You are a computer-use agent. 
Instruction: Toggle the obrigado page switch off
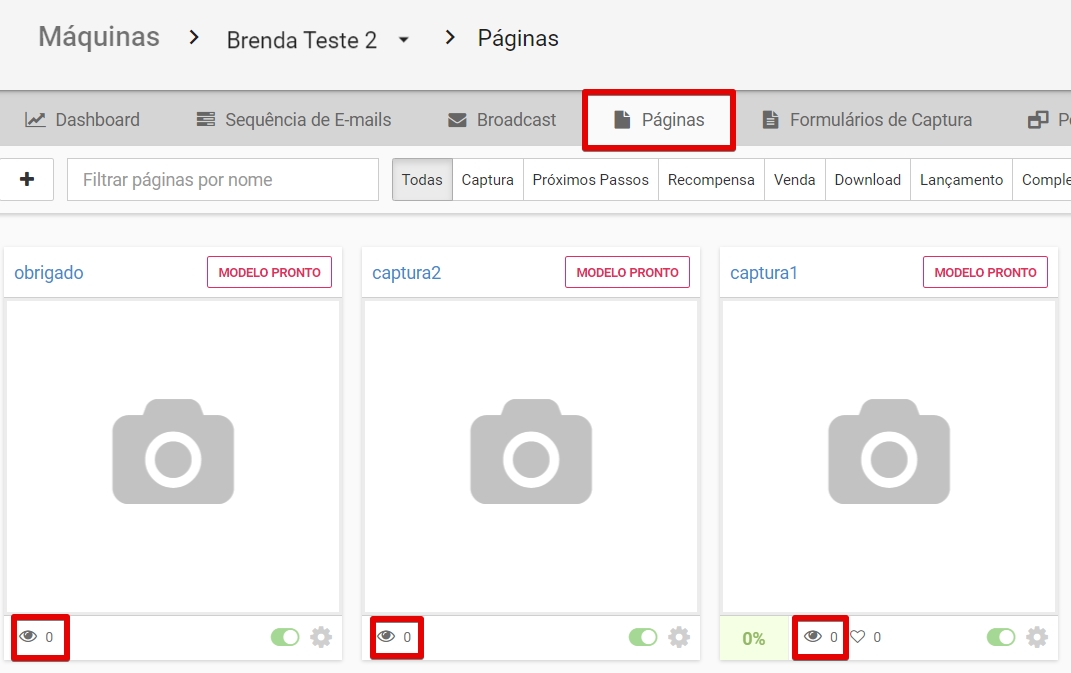click(x=285, y=637)
